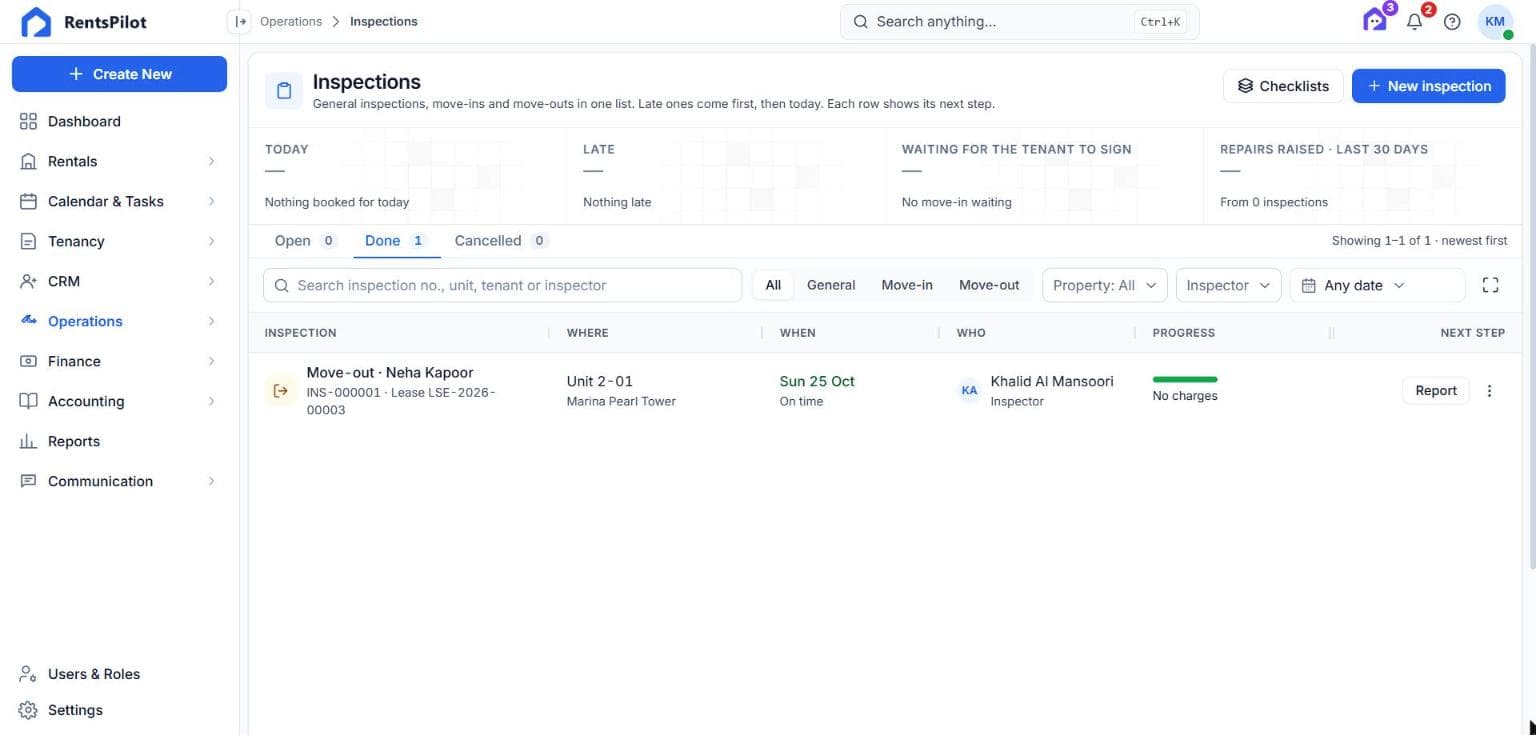Collapse the sidebar with the toggle icon
Viewport: 1536px width, 735px height.
click(239, 21)
